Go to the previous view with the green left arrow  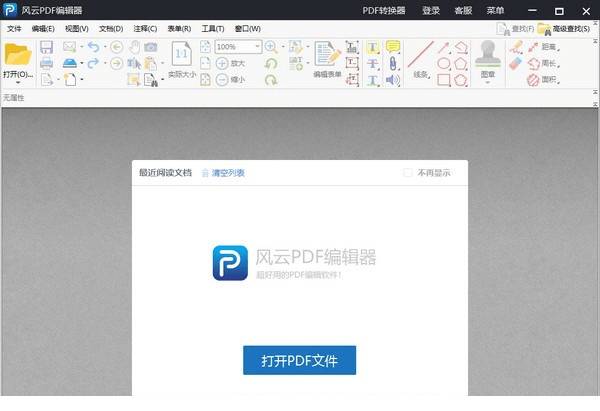pos(117,47)
